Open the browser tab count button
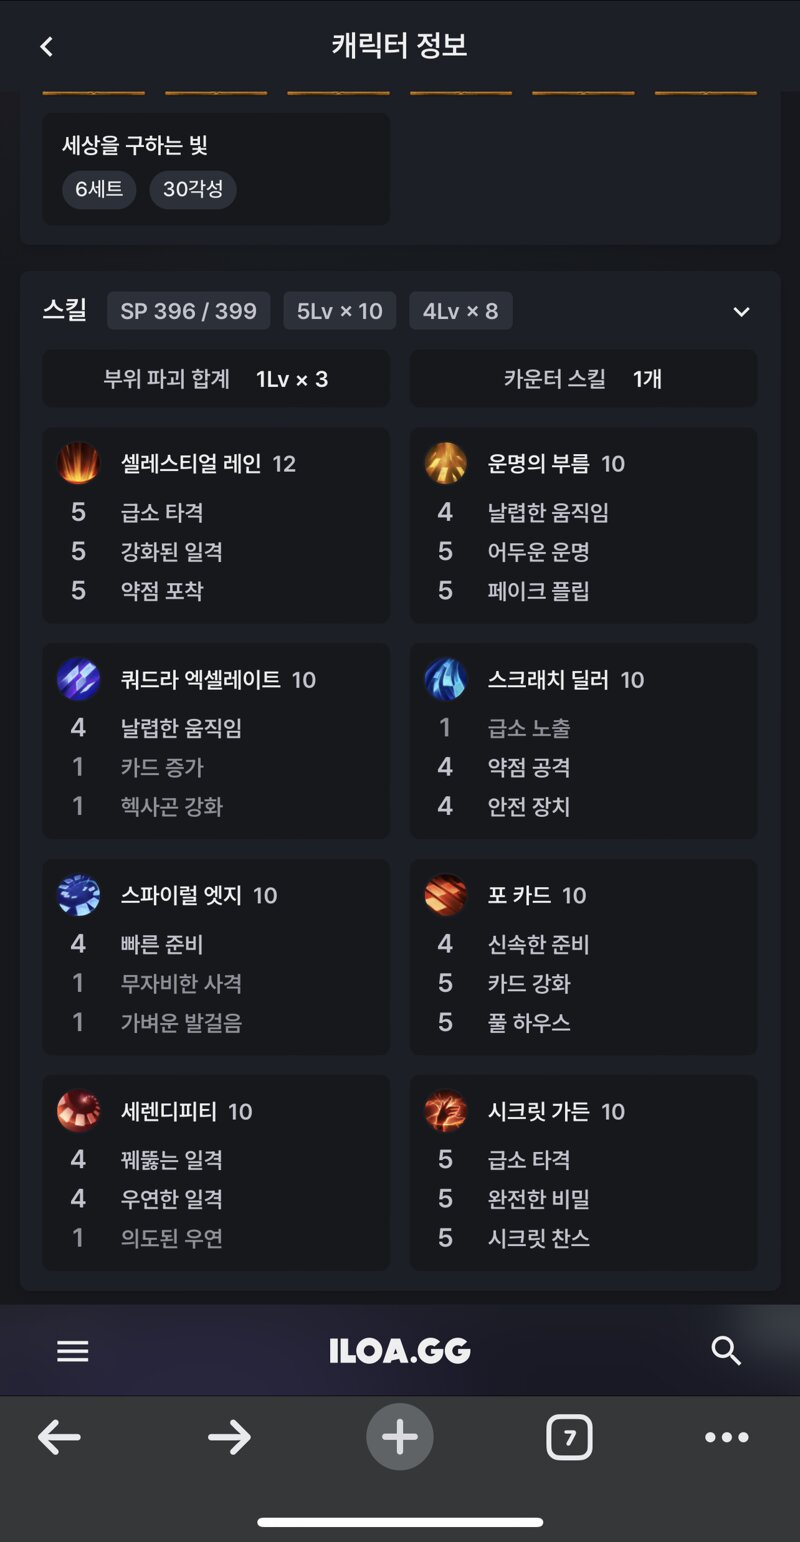Image resolution: width=800 pixels, height=1542 pixels. point(569,1438)
